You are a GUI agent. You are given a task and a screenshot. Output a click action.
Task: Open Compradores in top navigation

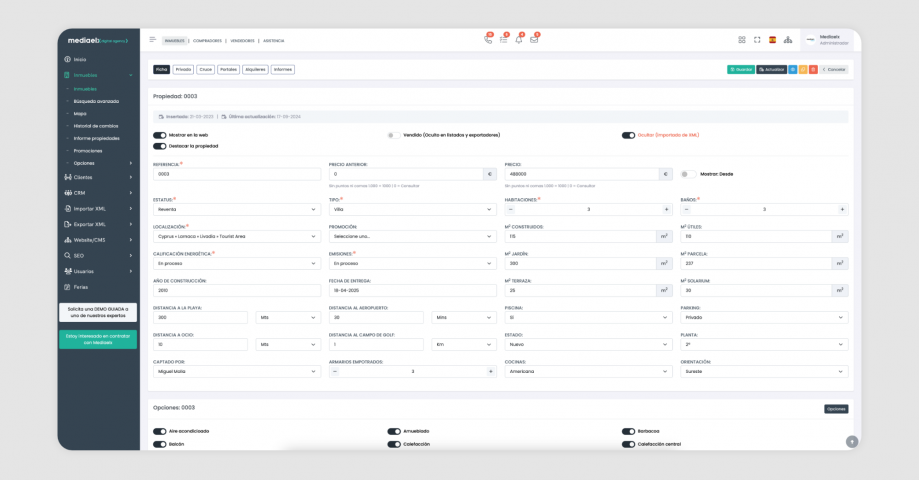[207, 41]
